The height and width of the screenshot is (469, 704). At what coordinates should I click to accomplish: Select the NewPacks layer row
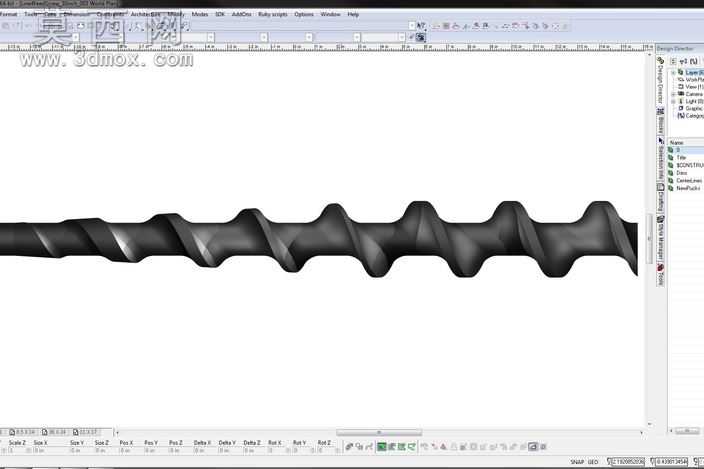(686, 188)
